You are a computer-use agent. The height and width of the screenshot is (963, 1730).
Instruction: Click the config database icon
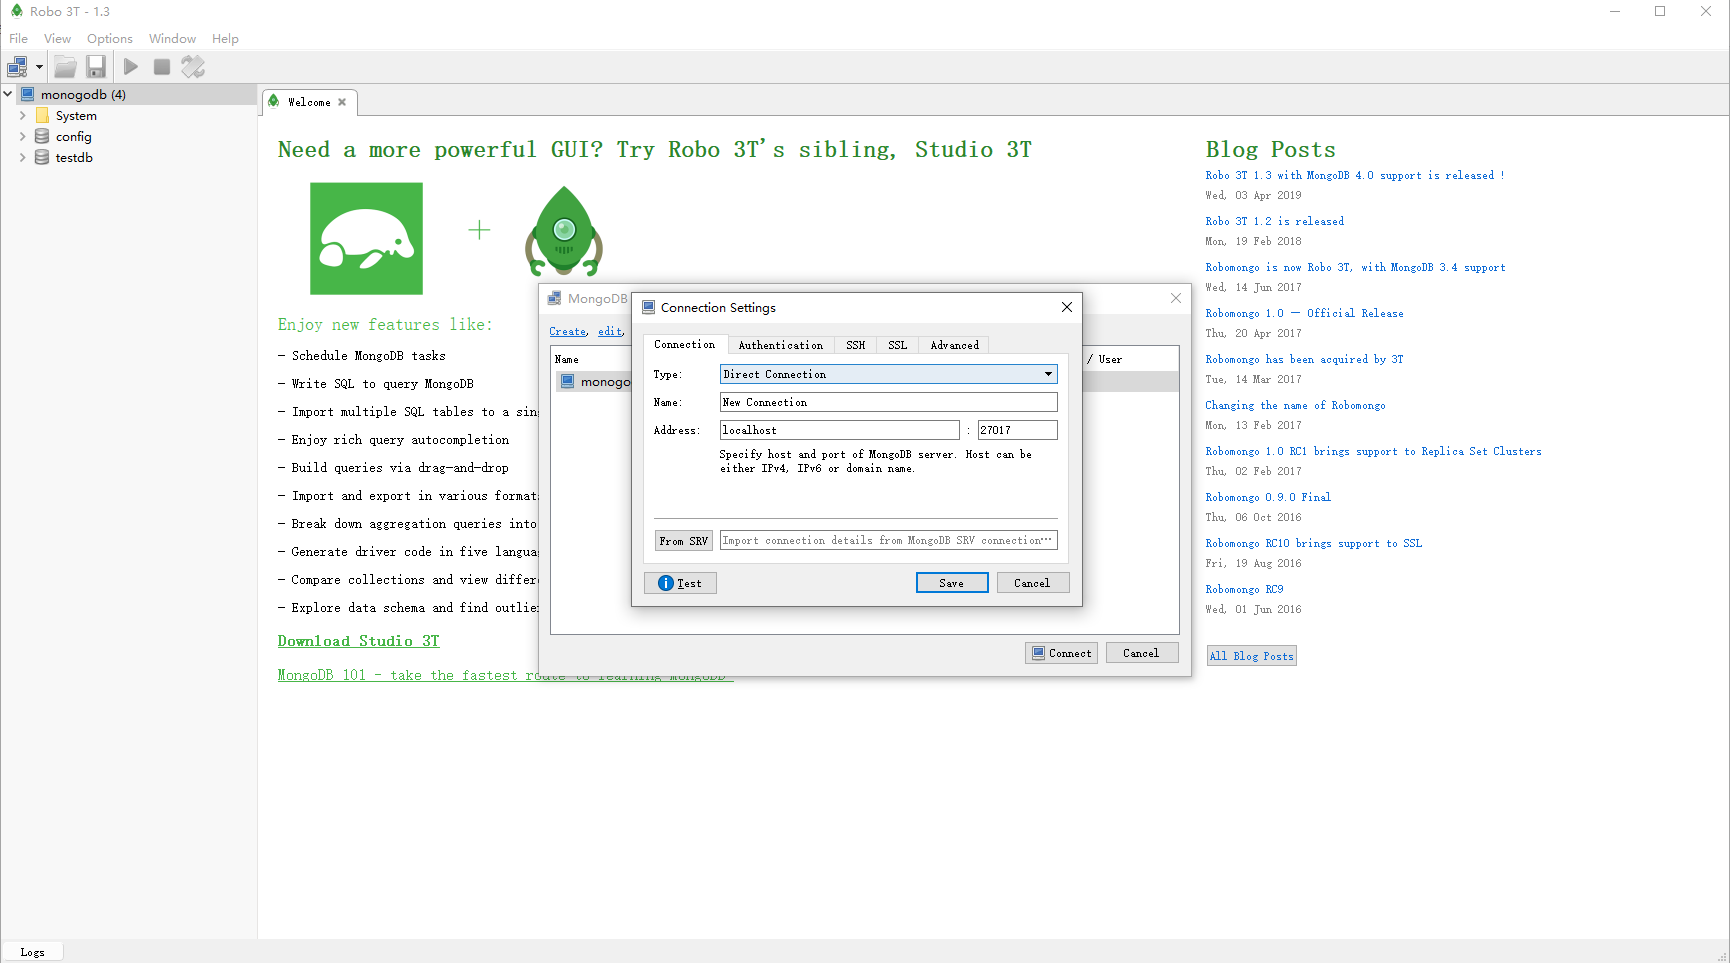tap(42, 136)
